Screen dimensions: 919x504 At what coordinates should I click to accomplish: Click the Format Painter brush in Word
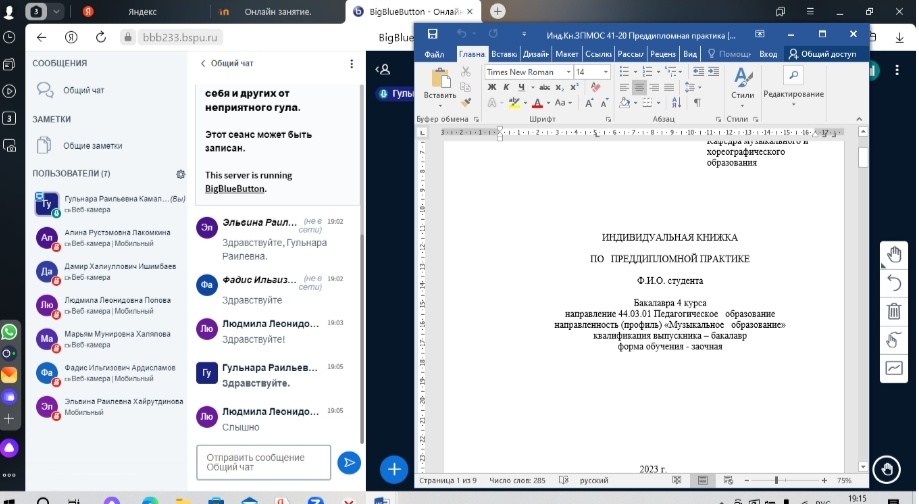tap(465, 102)
